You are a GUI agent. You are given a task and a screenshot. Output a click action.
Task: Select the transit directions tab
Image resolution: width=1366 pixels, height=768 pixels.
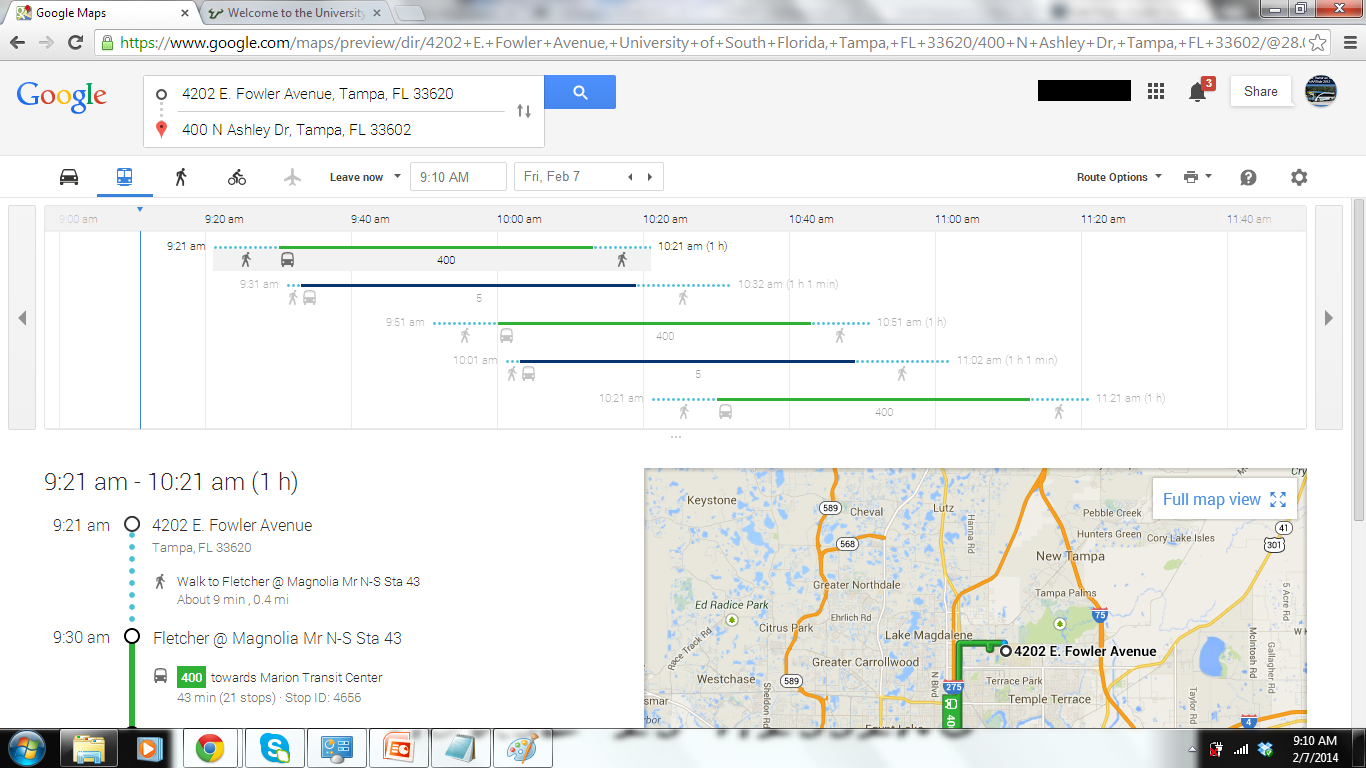[x=124, y=177]
